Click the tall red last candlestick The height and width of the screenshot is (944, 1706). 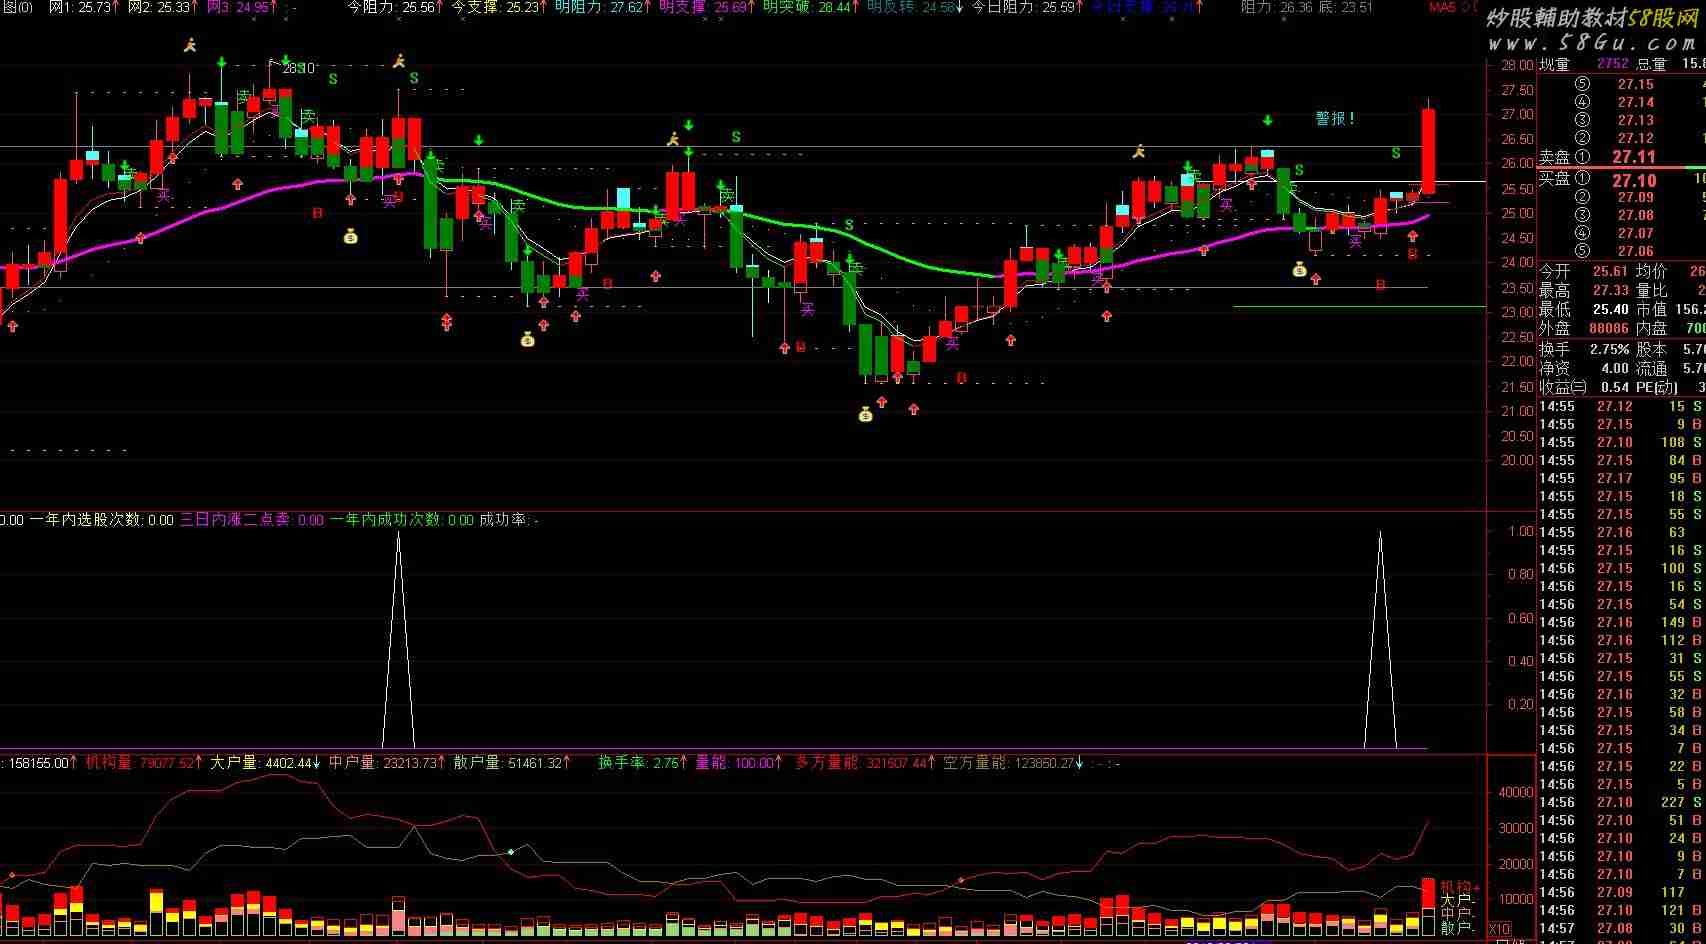1428,150
